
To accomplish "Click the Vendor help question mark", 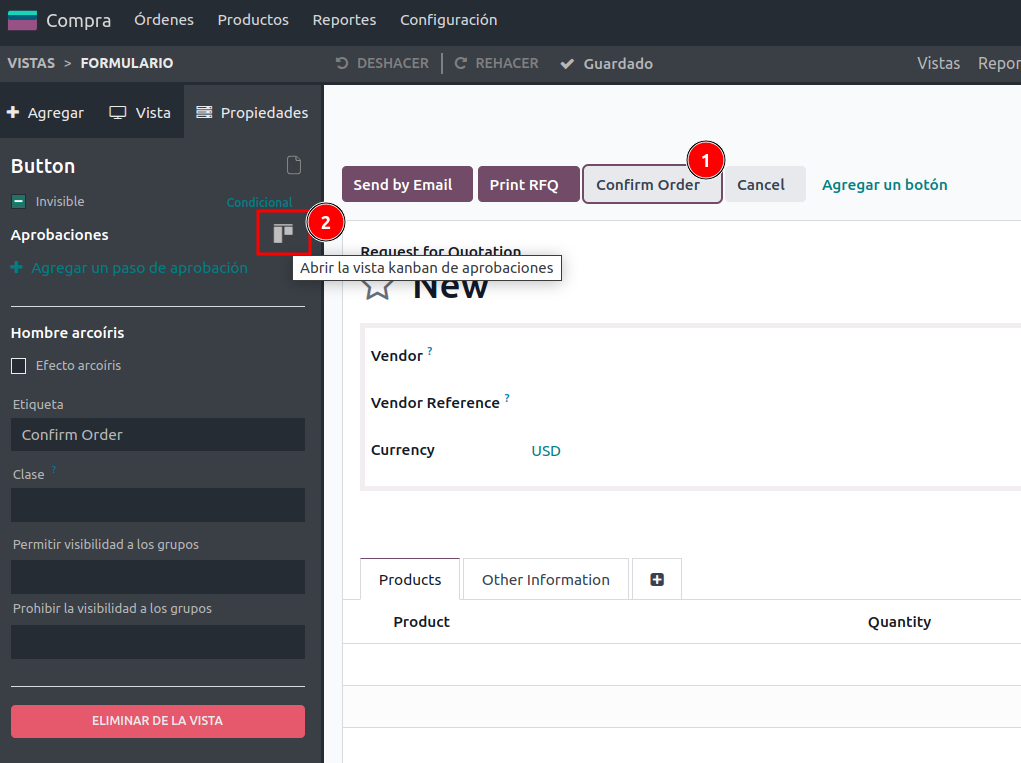I will (430, 350).
